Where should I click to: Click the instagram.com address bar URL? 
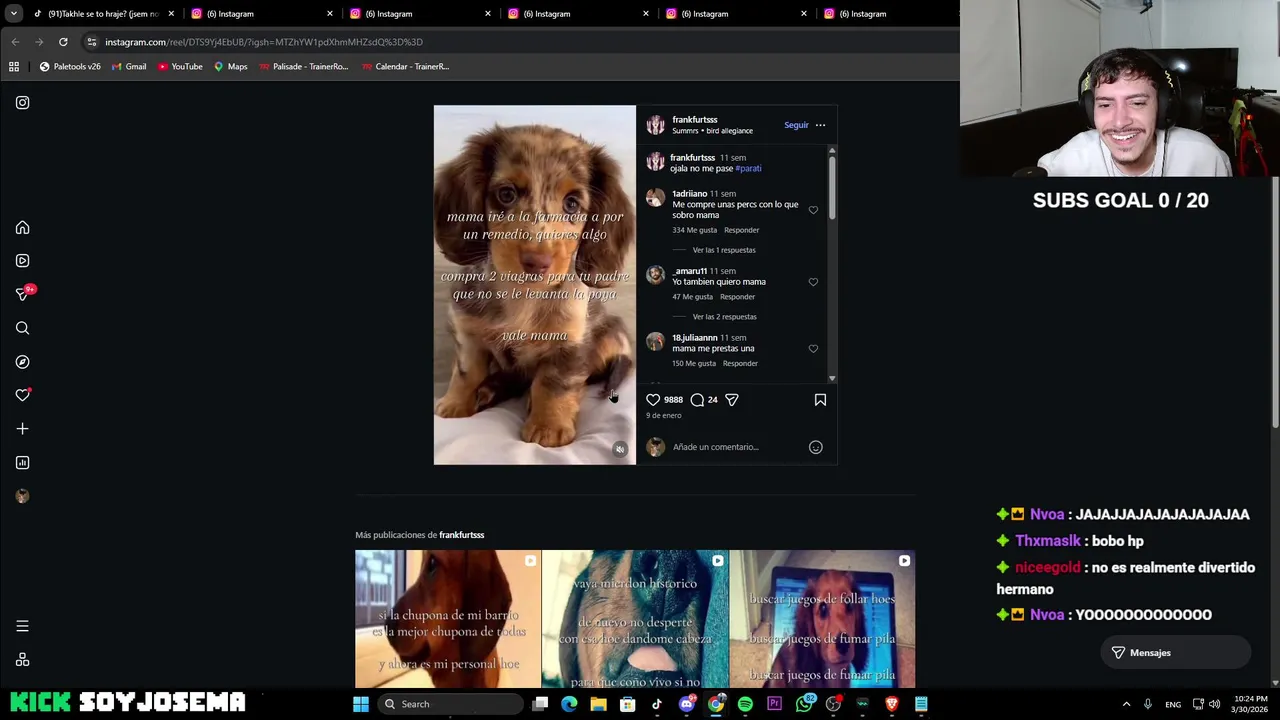(264, 42)
